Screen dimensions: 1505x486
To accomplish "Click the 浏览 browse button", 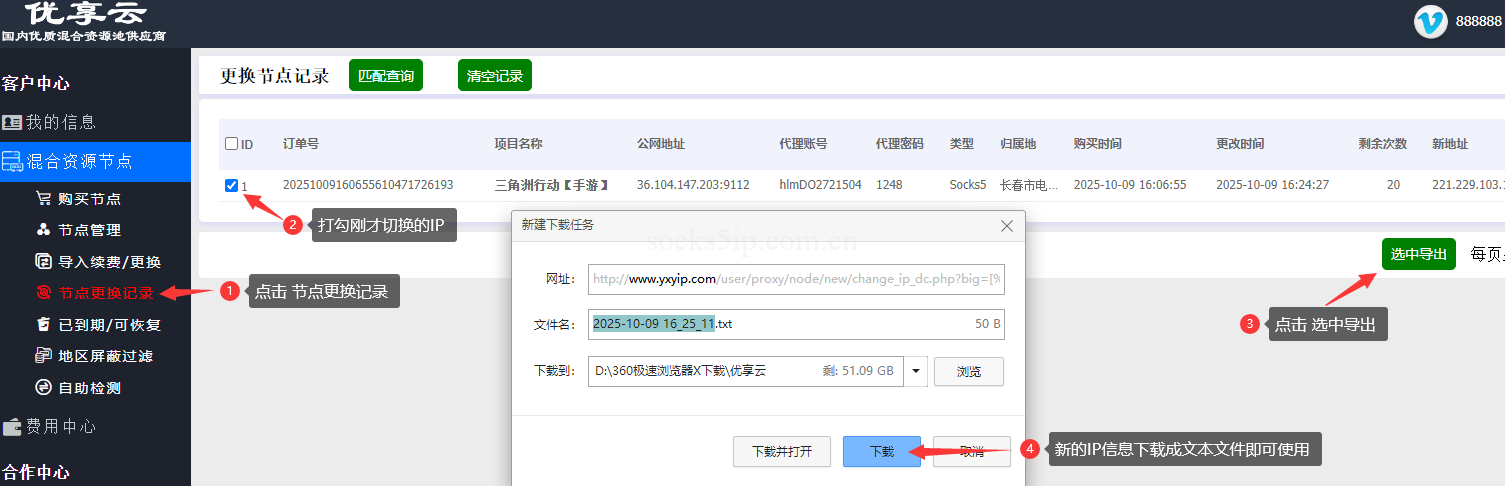I will coord(968,371).
